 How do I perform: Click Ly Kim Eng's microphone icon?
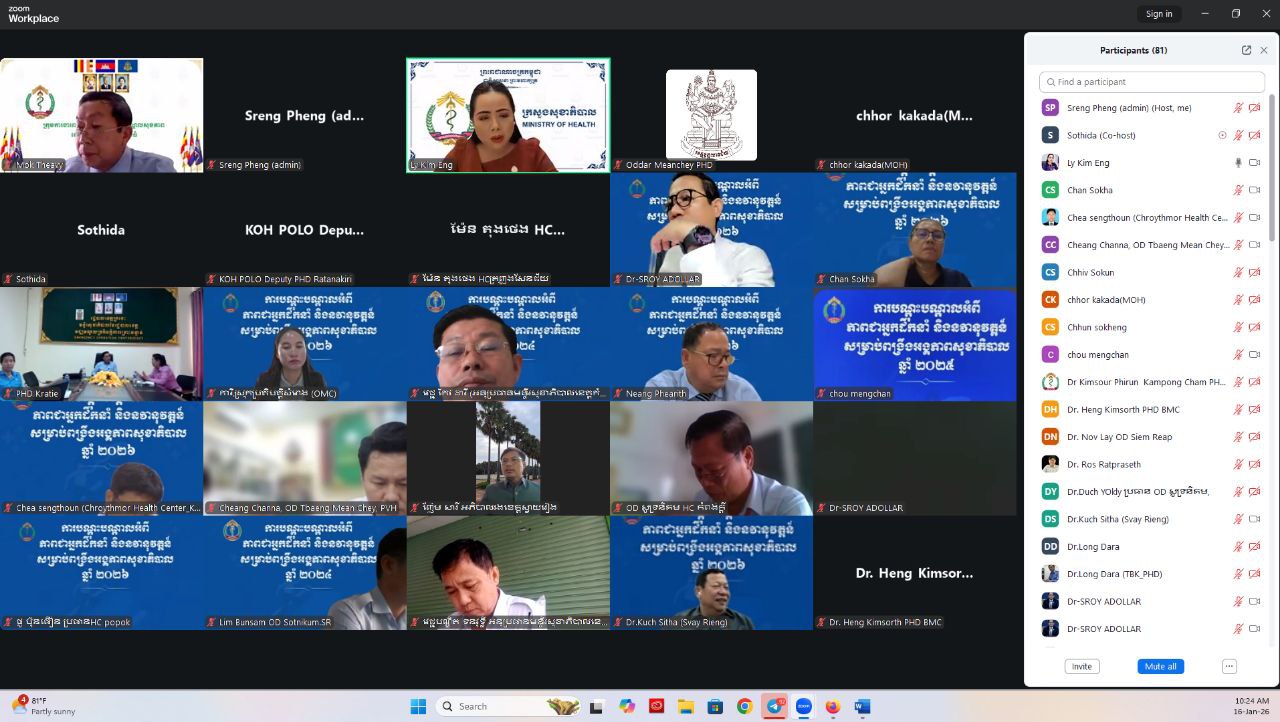tap(1238, 163)
